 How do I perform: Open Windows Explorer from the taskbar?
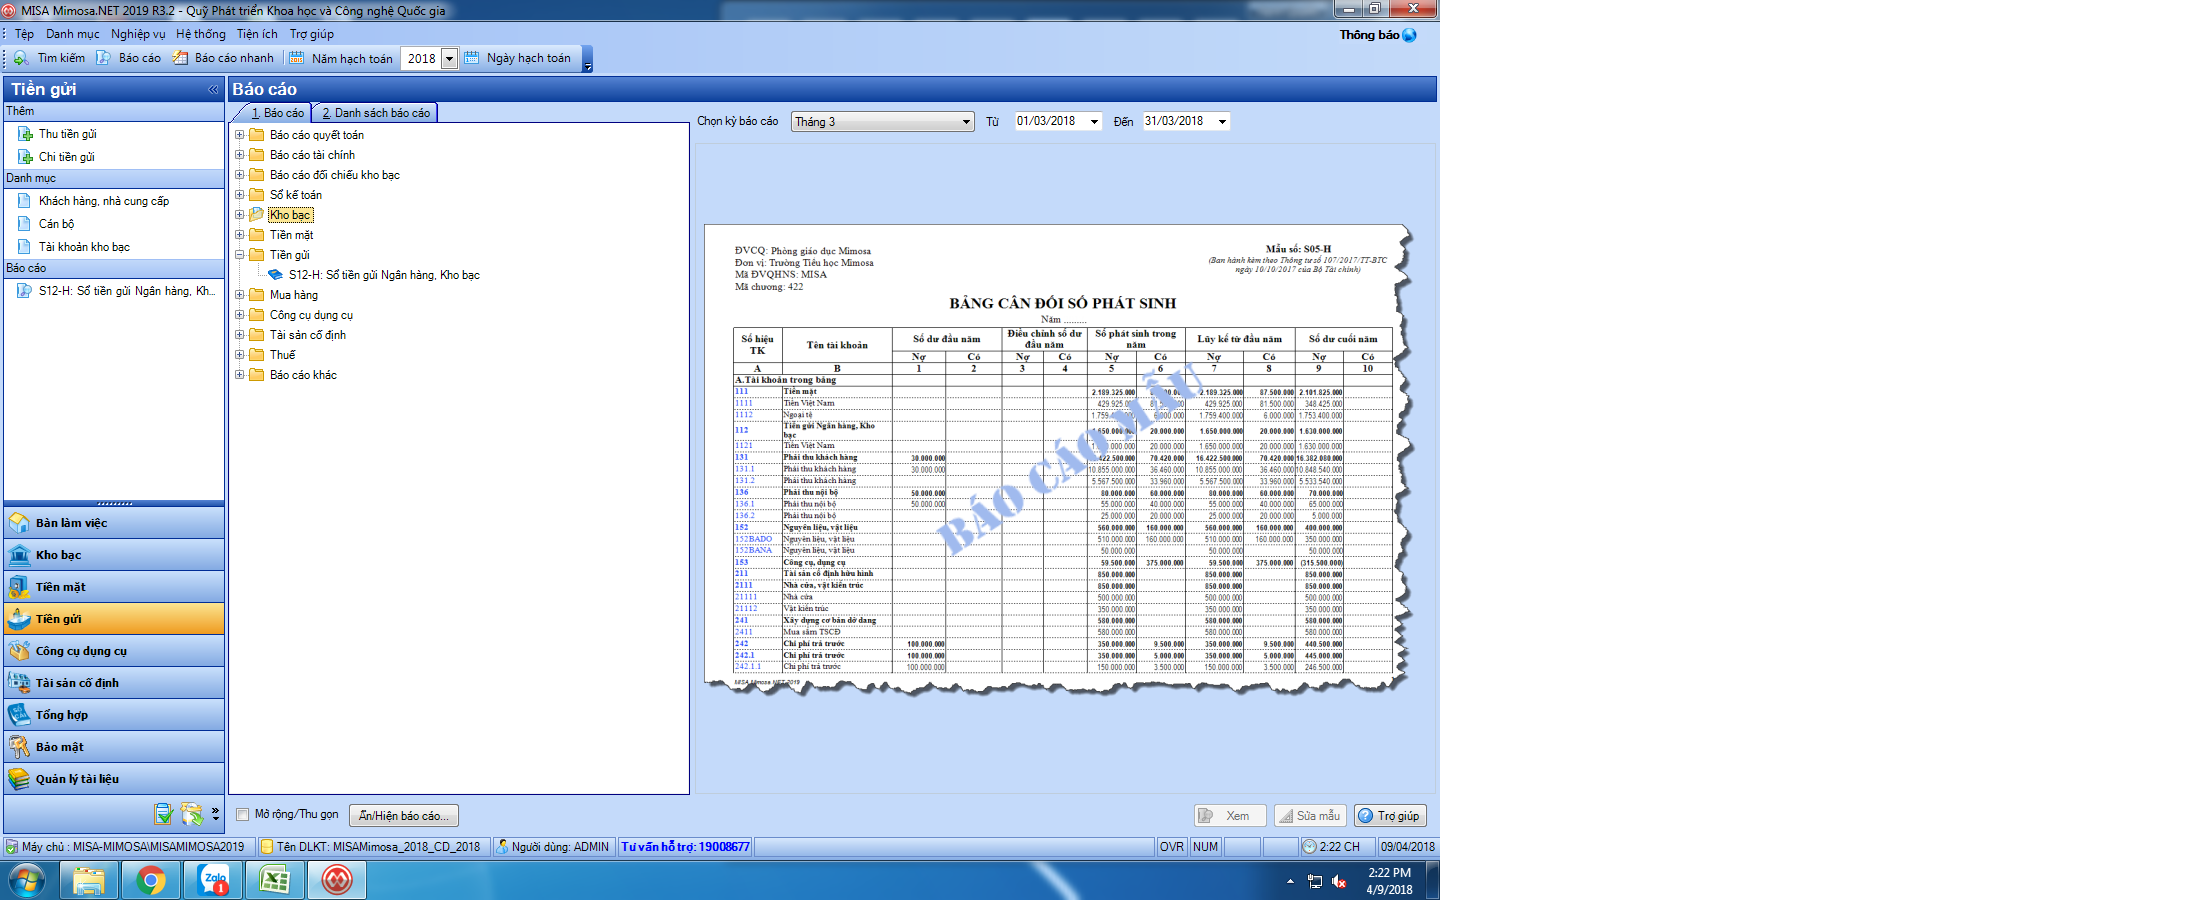click(x=89, y=881)
